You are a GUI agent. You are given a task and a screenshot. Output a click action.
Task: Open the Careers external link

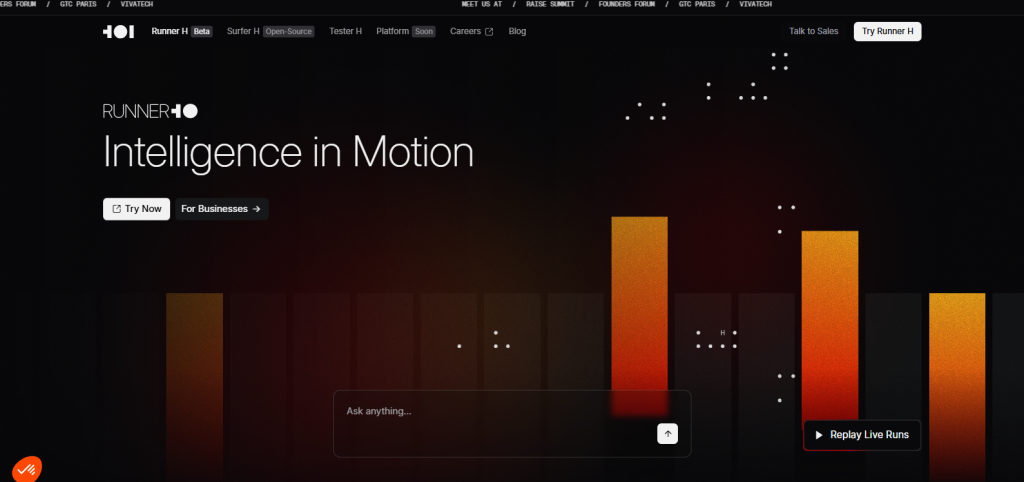pyautogui.click(x=472, y=31)
